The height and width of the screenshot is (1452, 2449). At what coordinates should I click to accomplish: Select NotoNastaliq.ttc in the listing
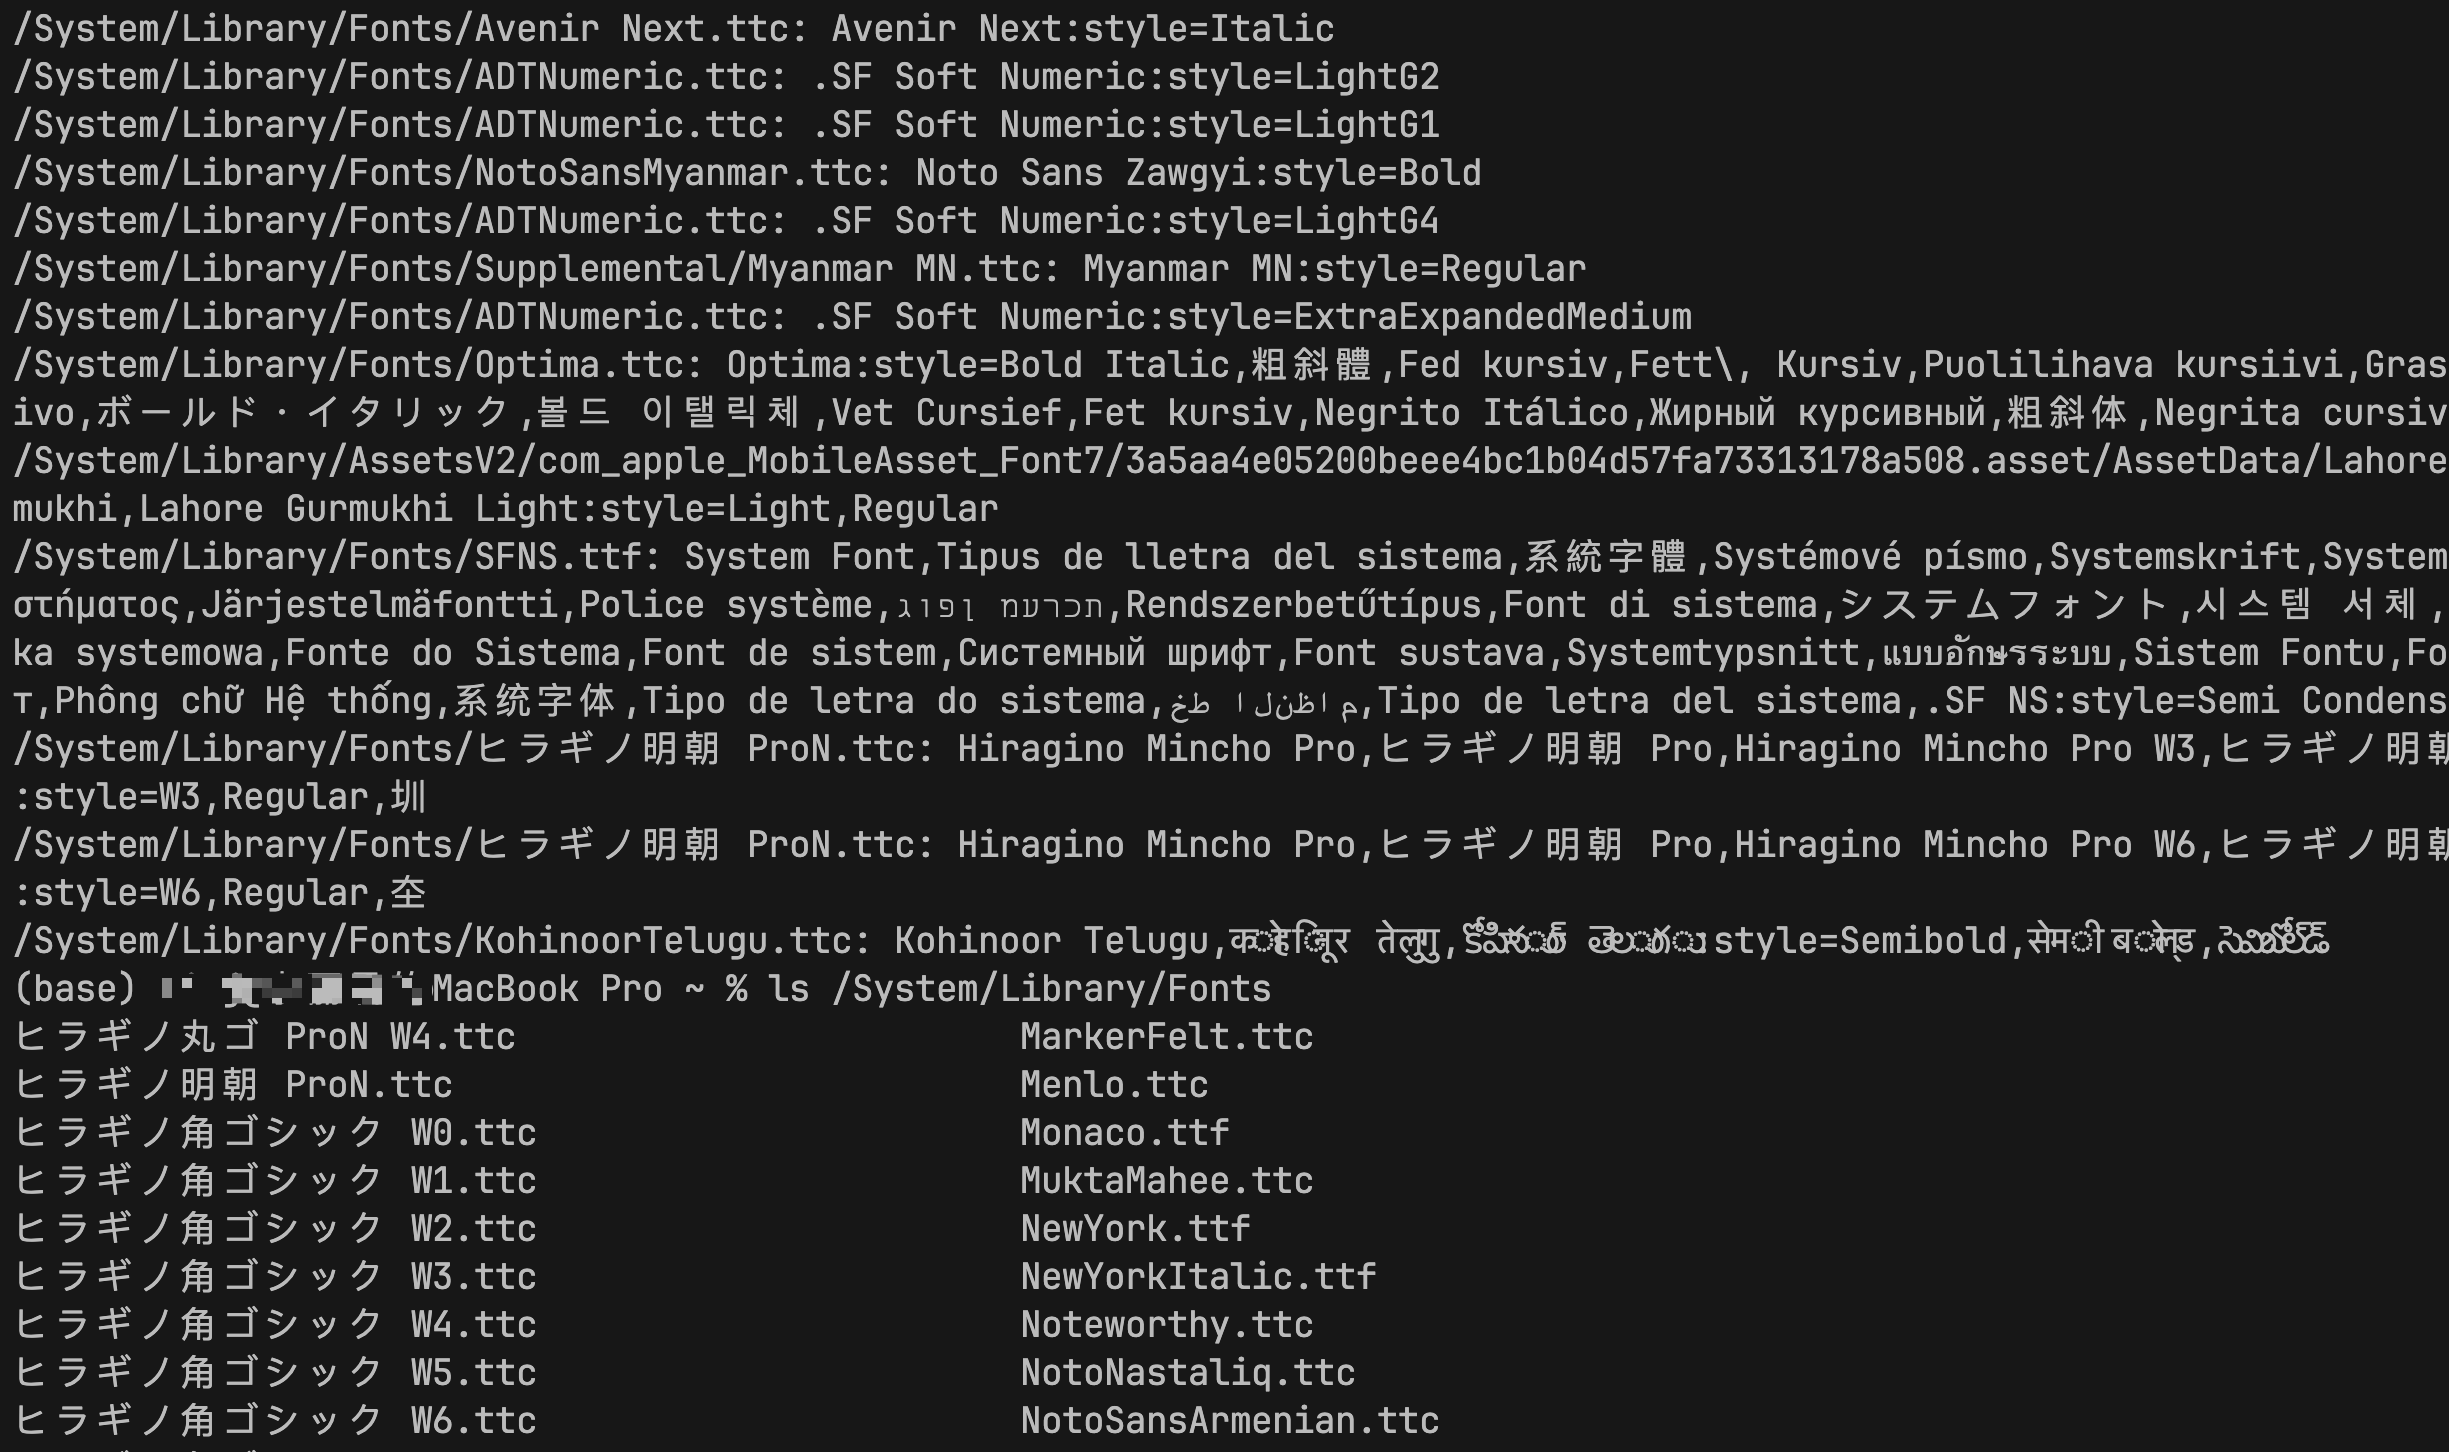(x=1187, y=1373)
